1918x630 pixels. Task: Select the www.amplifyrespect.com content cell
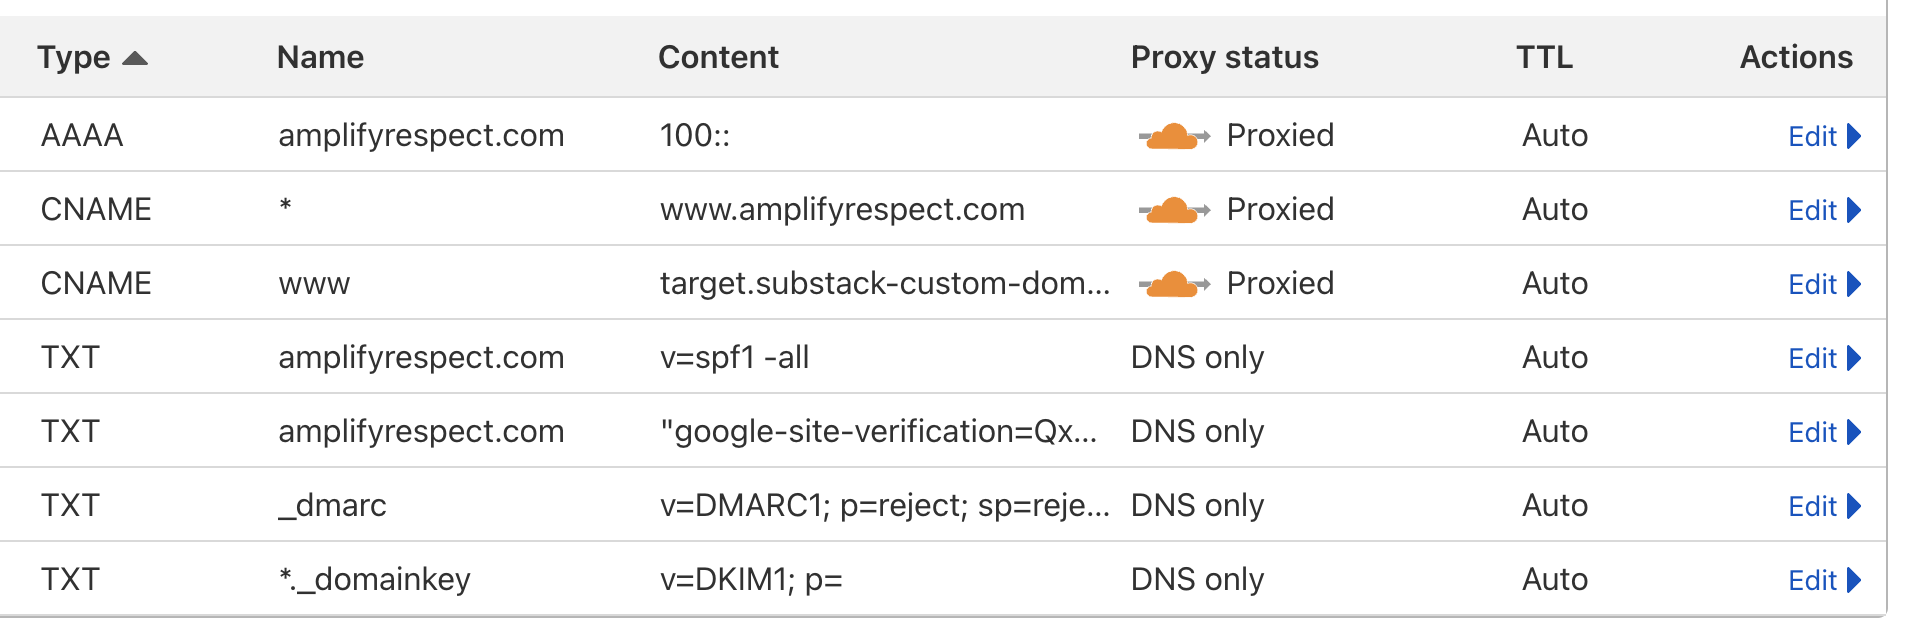pyautogui.click(x=842, y=210)
